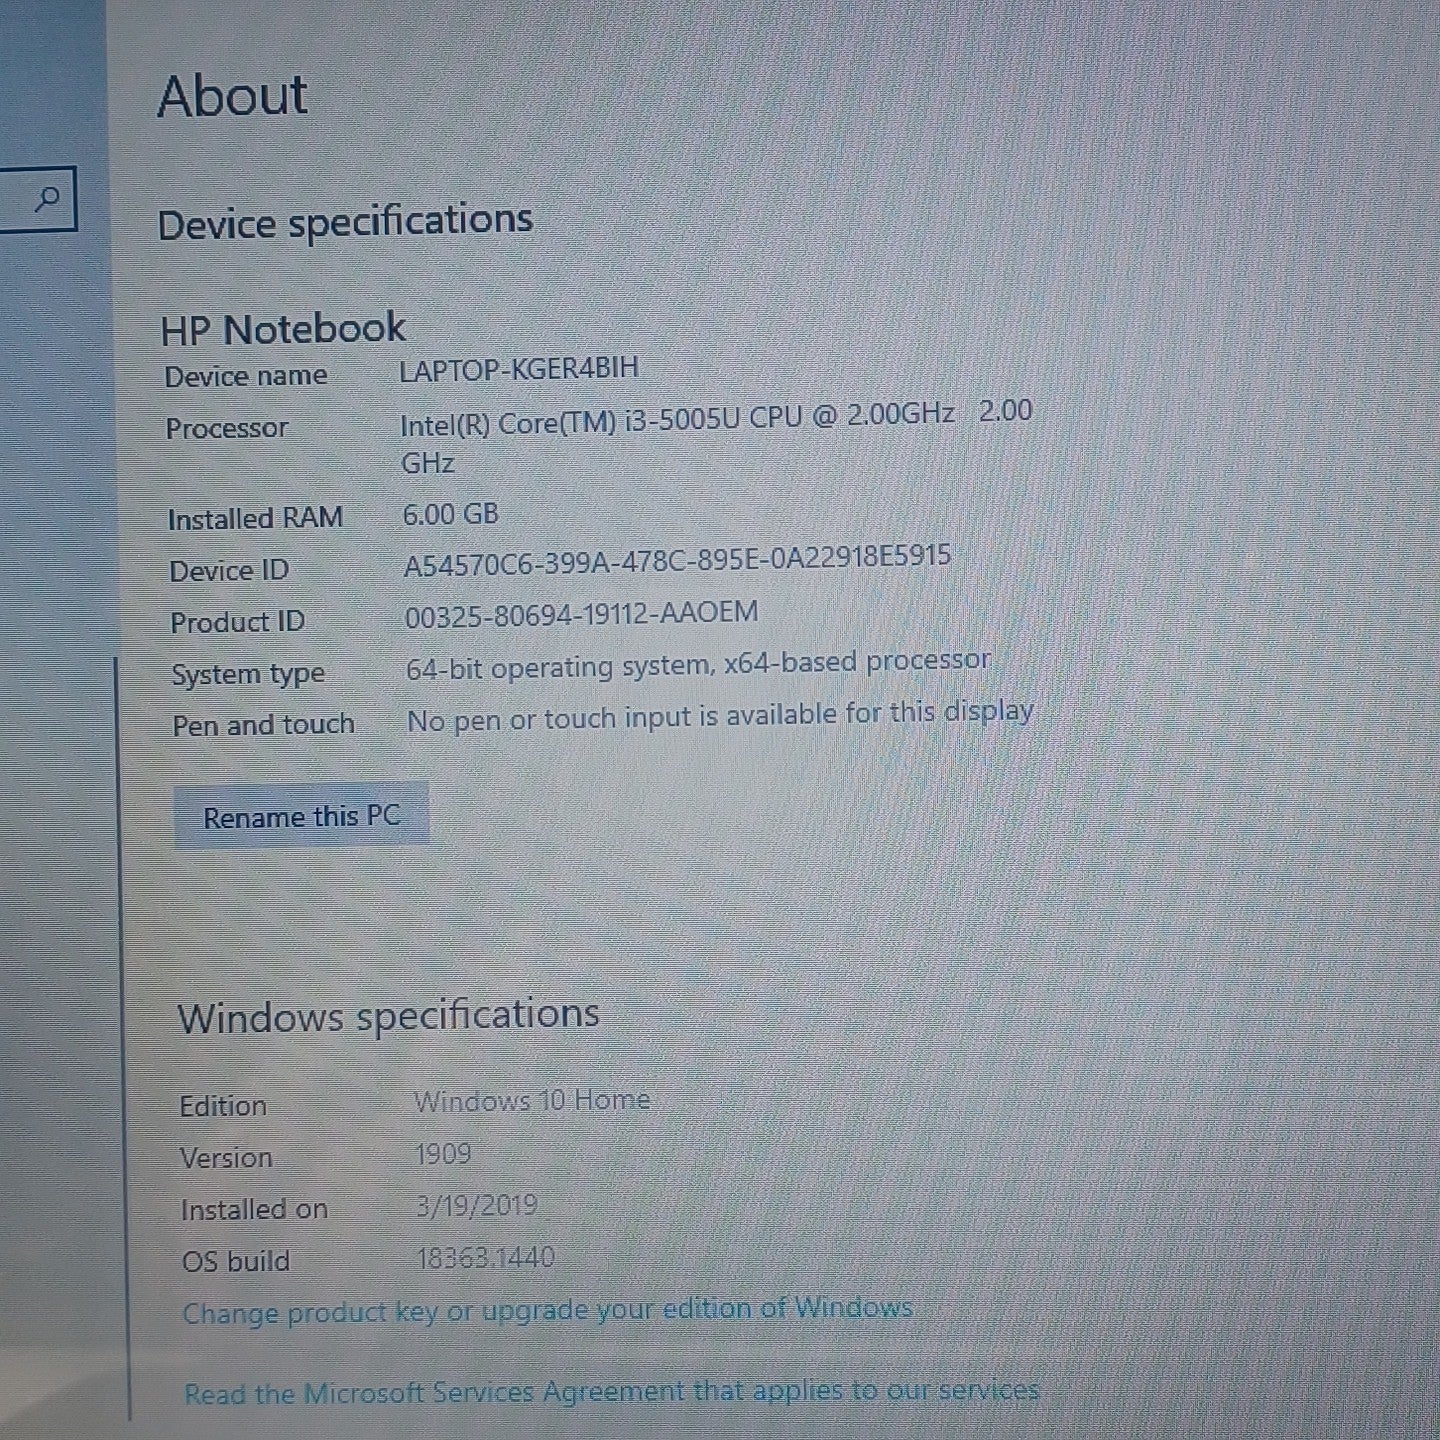This screenshot has width=1440, height=1440.
Task: Click the Pen and touch label
Action: (x=263, y=724)
